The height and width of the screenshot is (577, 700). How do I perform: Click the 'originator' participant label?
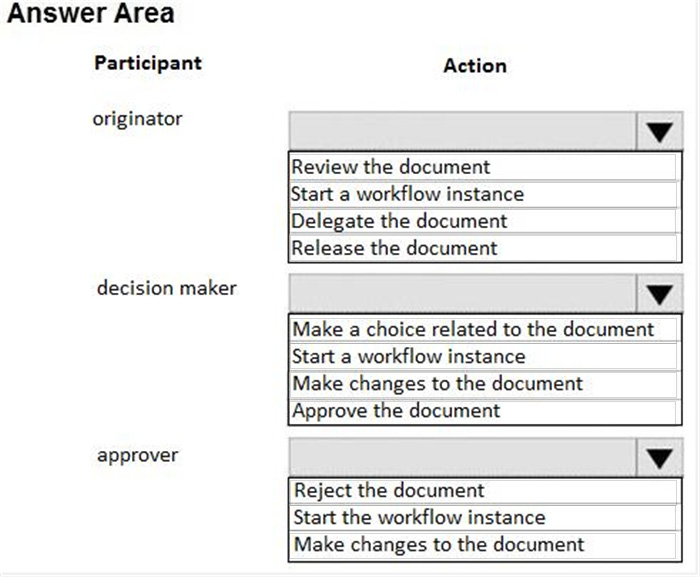tap(138, 119)
